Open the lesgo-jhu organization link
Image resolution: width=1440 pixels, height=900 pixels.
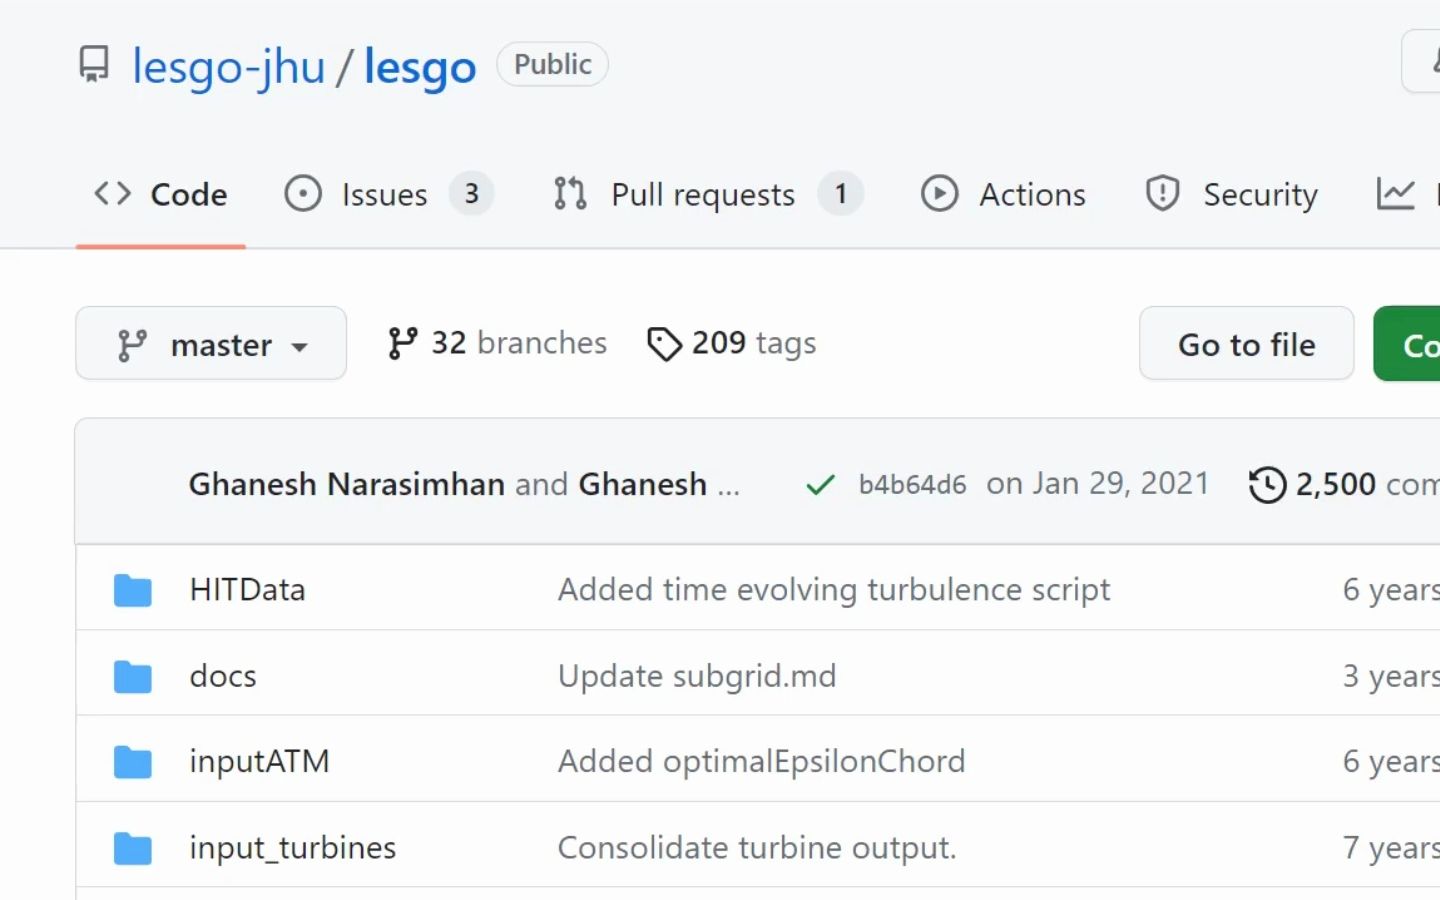pos(229,67)
